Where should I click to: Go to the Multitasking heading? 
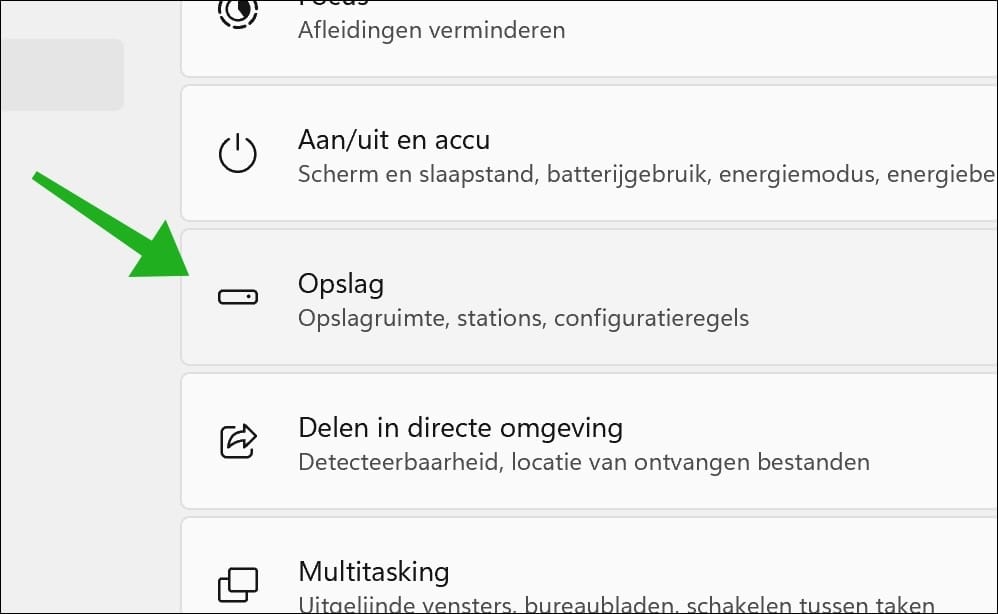point(374,572)
